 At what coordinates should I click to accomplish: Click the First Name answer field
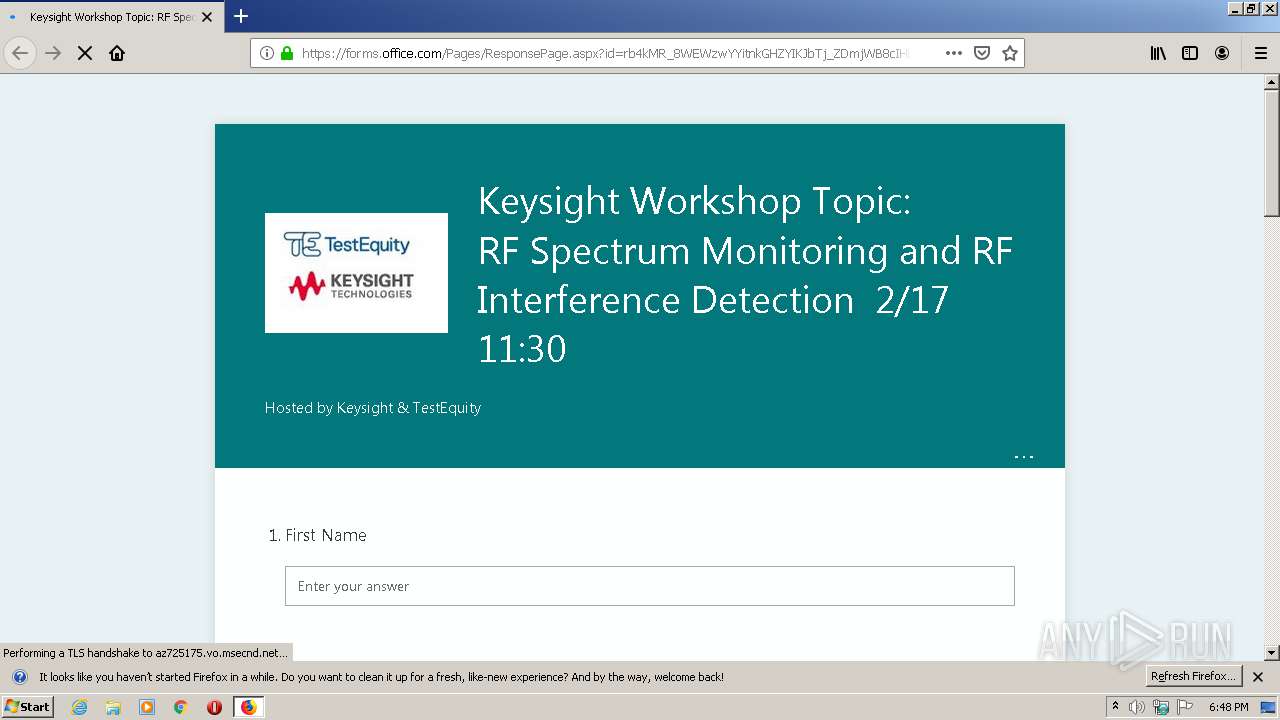tap(650, 586)
